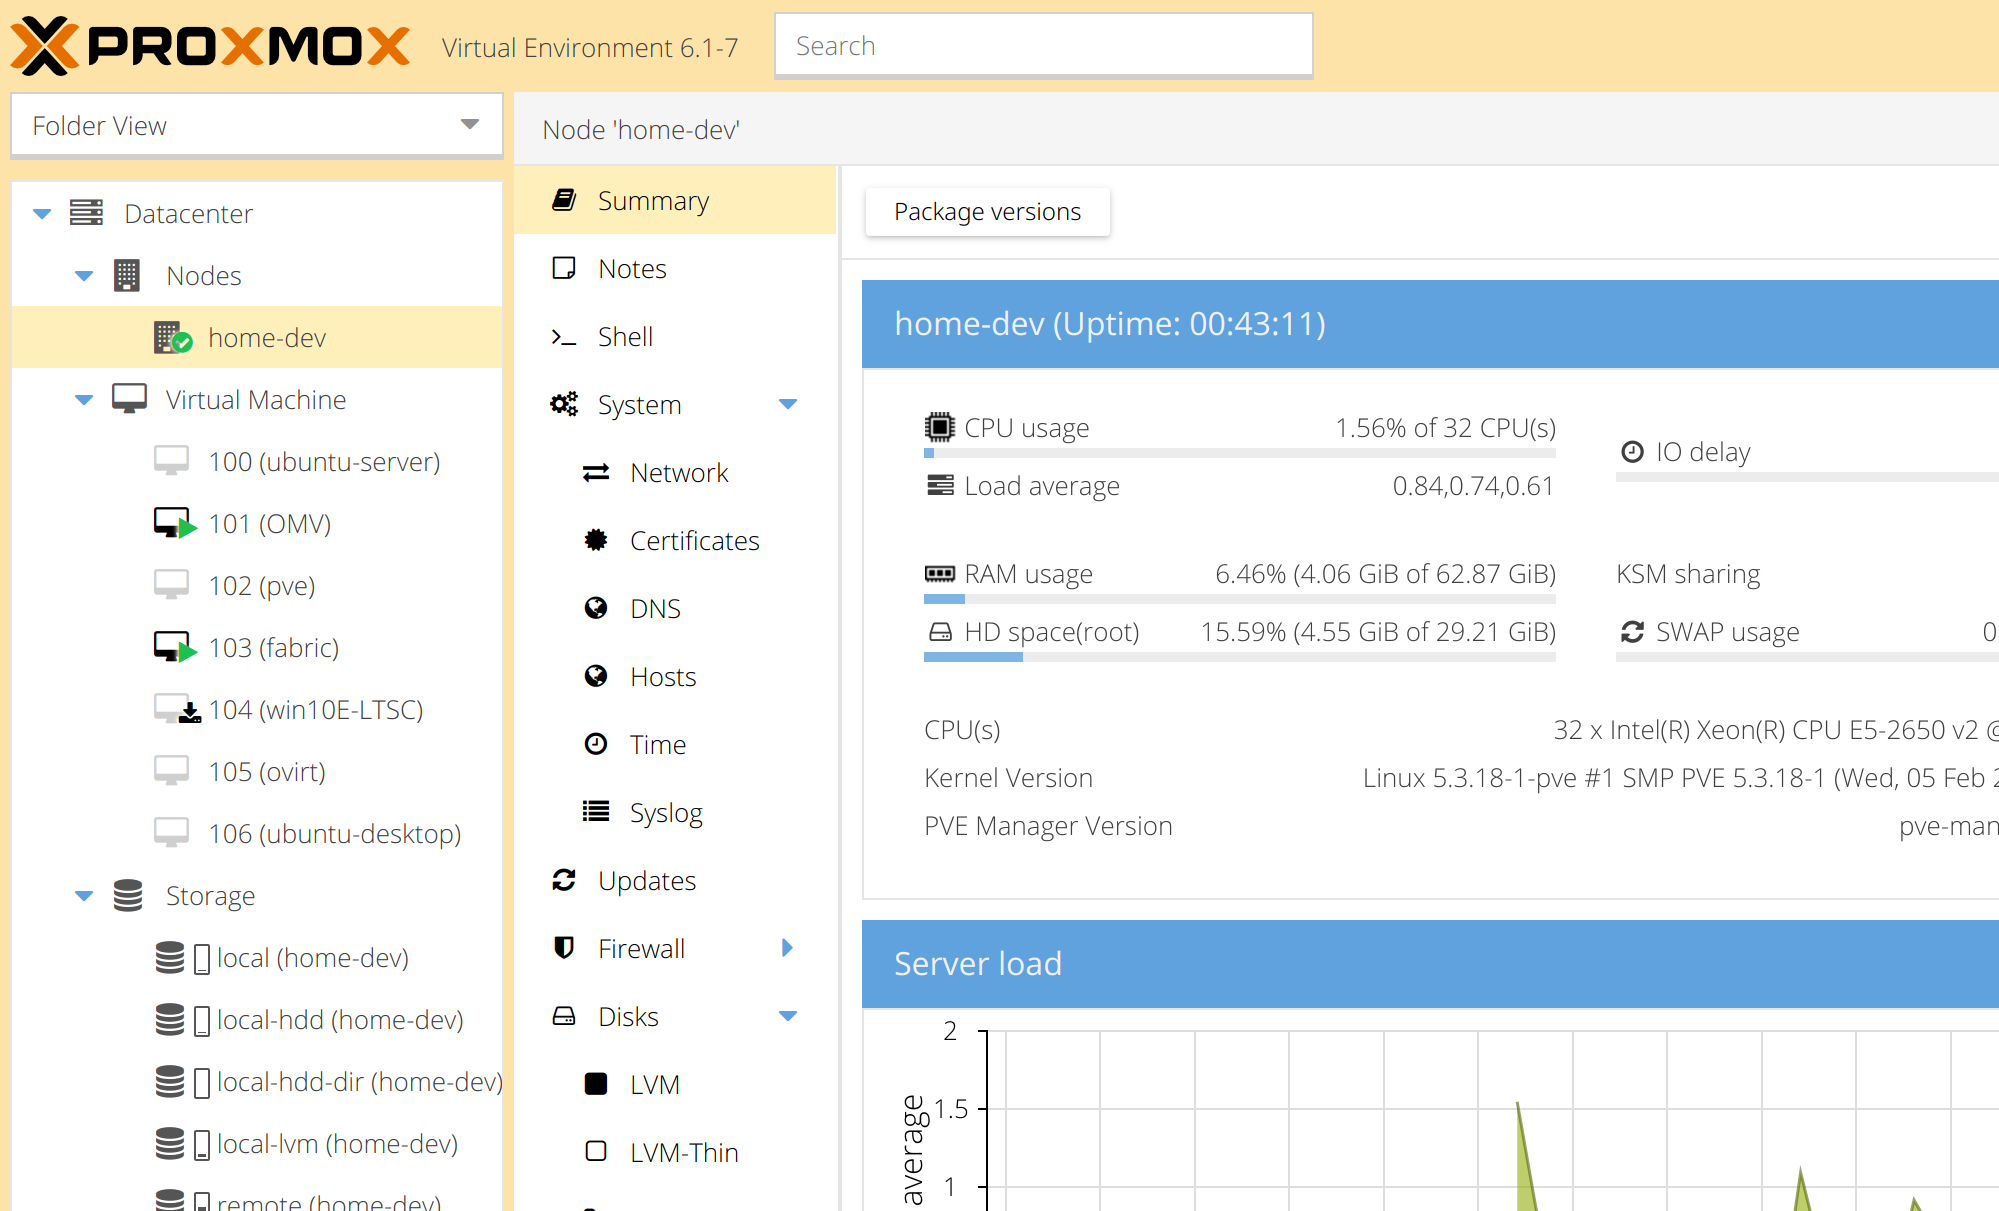Click the System gears icon
The width and height of the screenshot is (1999, 1211).
[x=564, y=404]
